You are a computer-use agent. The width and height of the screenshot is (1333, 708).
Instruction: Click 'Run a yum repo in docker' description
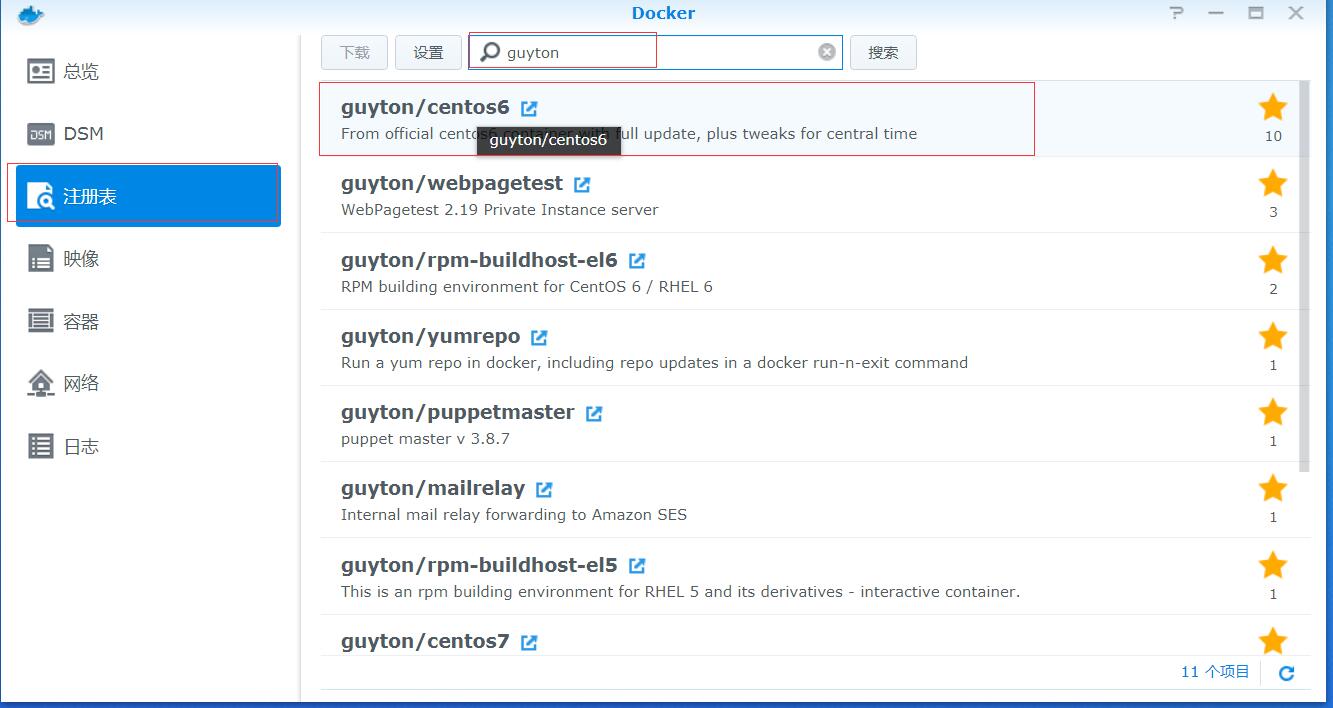[x=654, y=363]
